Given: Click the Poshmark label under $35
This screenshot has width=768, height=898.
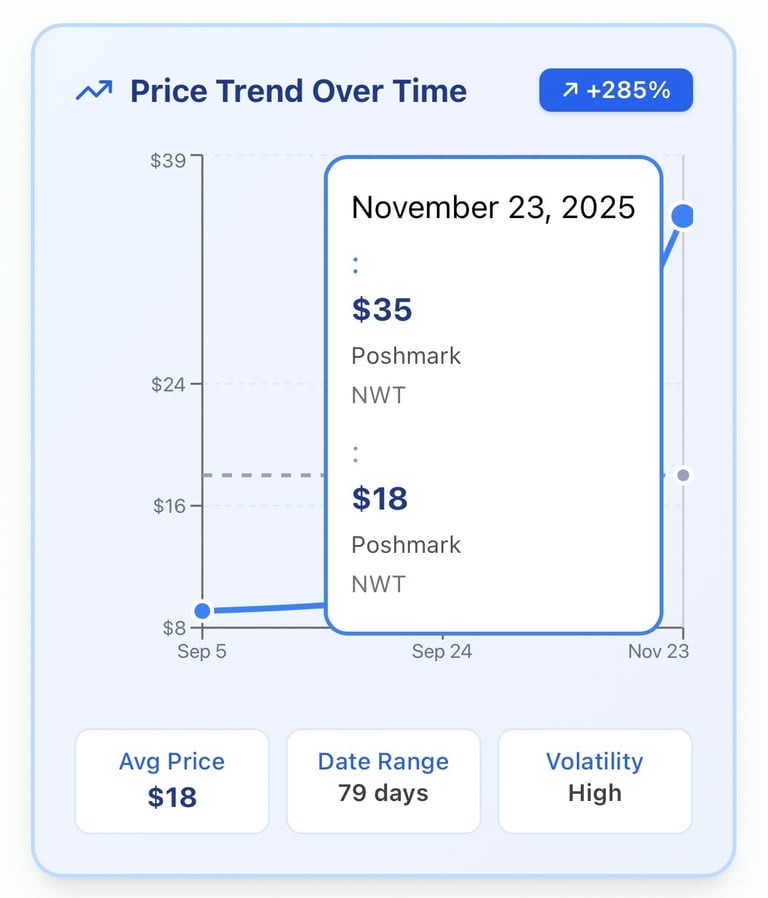Looking at the screenshot, I should click(406, 356).
